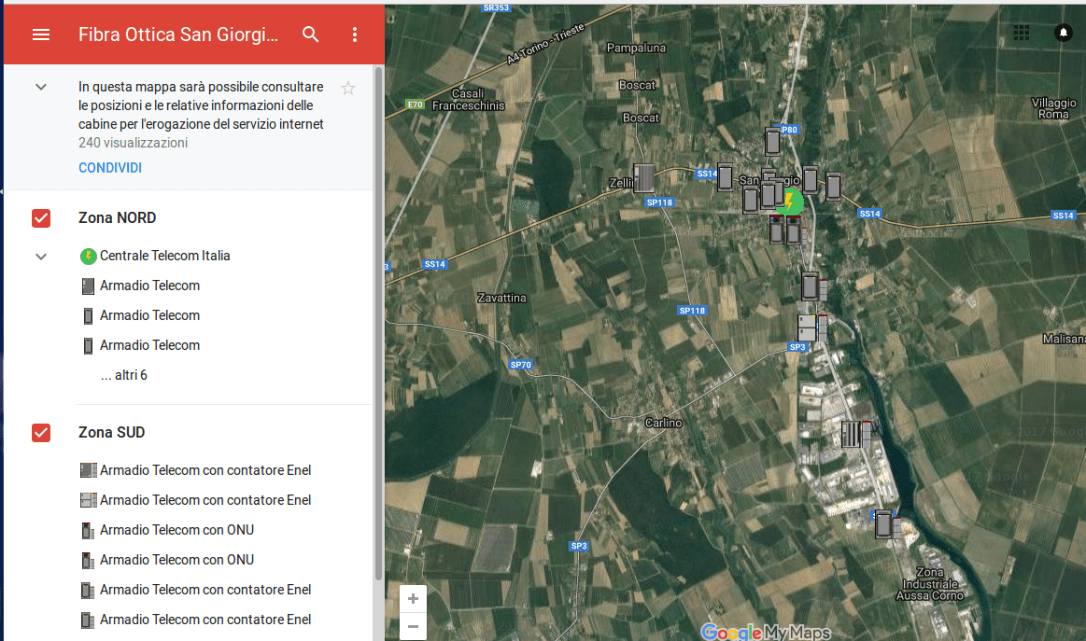Click the search magnifier icon
The width and height of the screenshot is (1086, 641).
pos(311,35)
